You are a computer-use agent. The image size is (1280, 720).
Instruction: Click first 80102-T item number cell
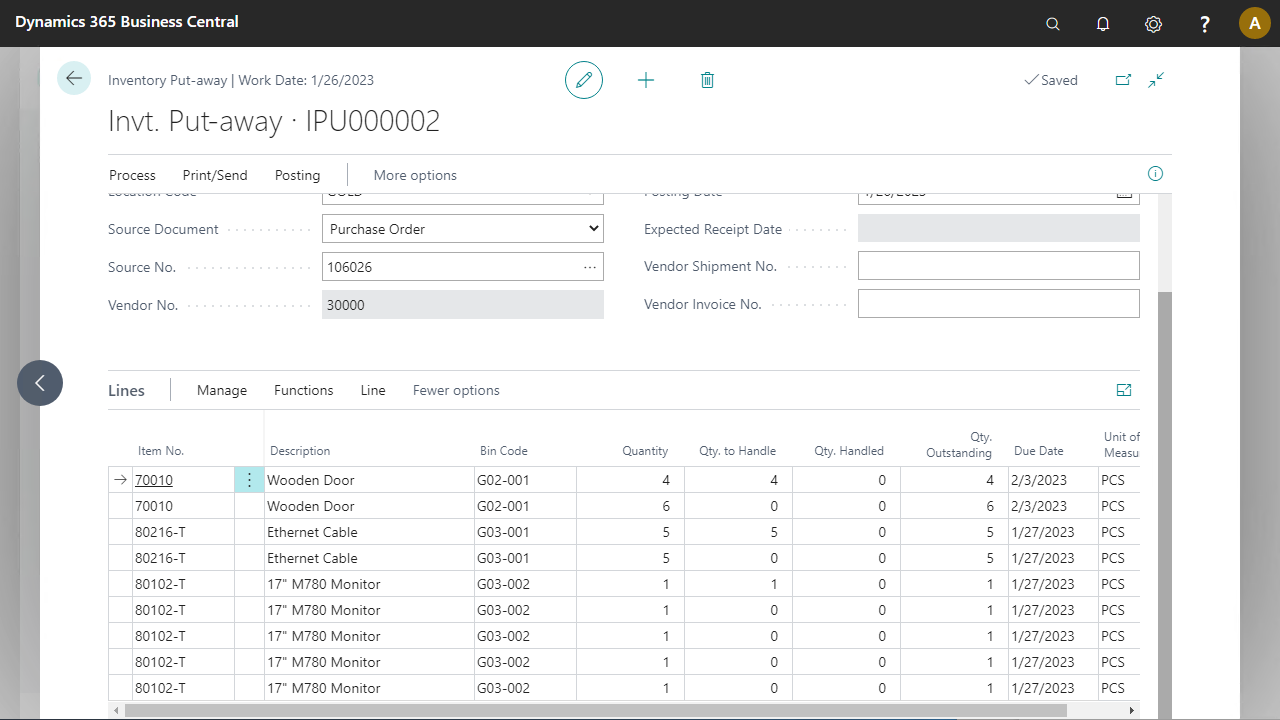click(x=183, y=584)
